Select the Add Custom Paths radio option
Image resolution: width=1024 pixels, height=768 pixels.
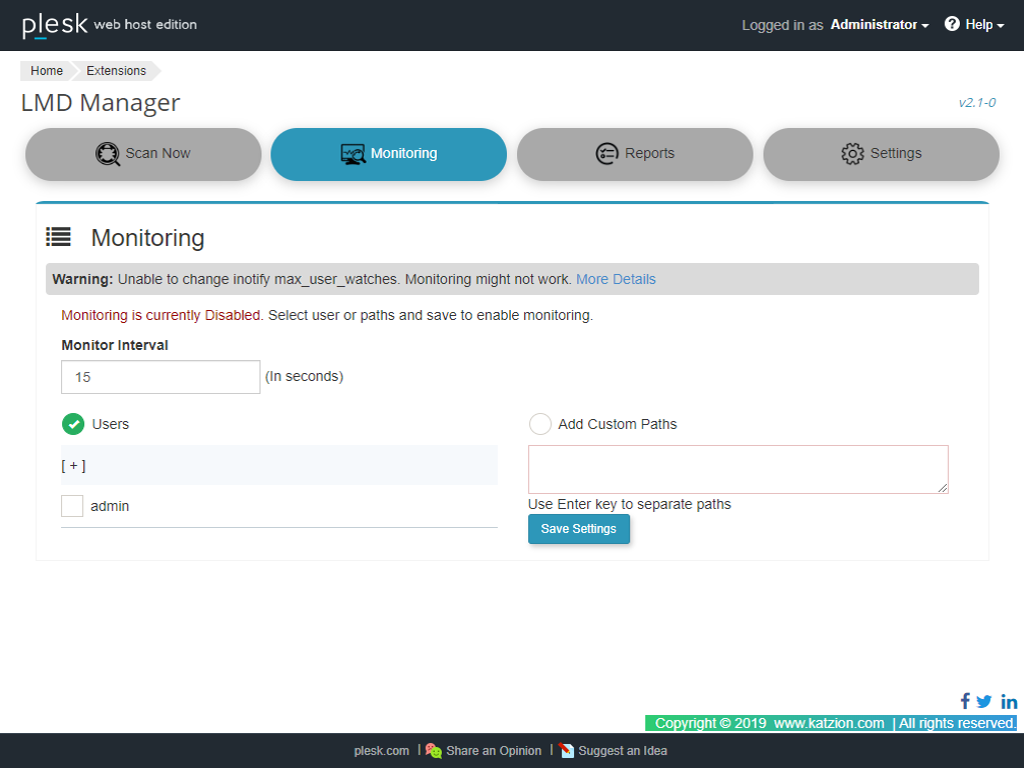tap(540, 424)
